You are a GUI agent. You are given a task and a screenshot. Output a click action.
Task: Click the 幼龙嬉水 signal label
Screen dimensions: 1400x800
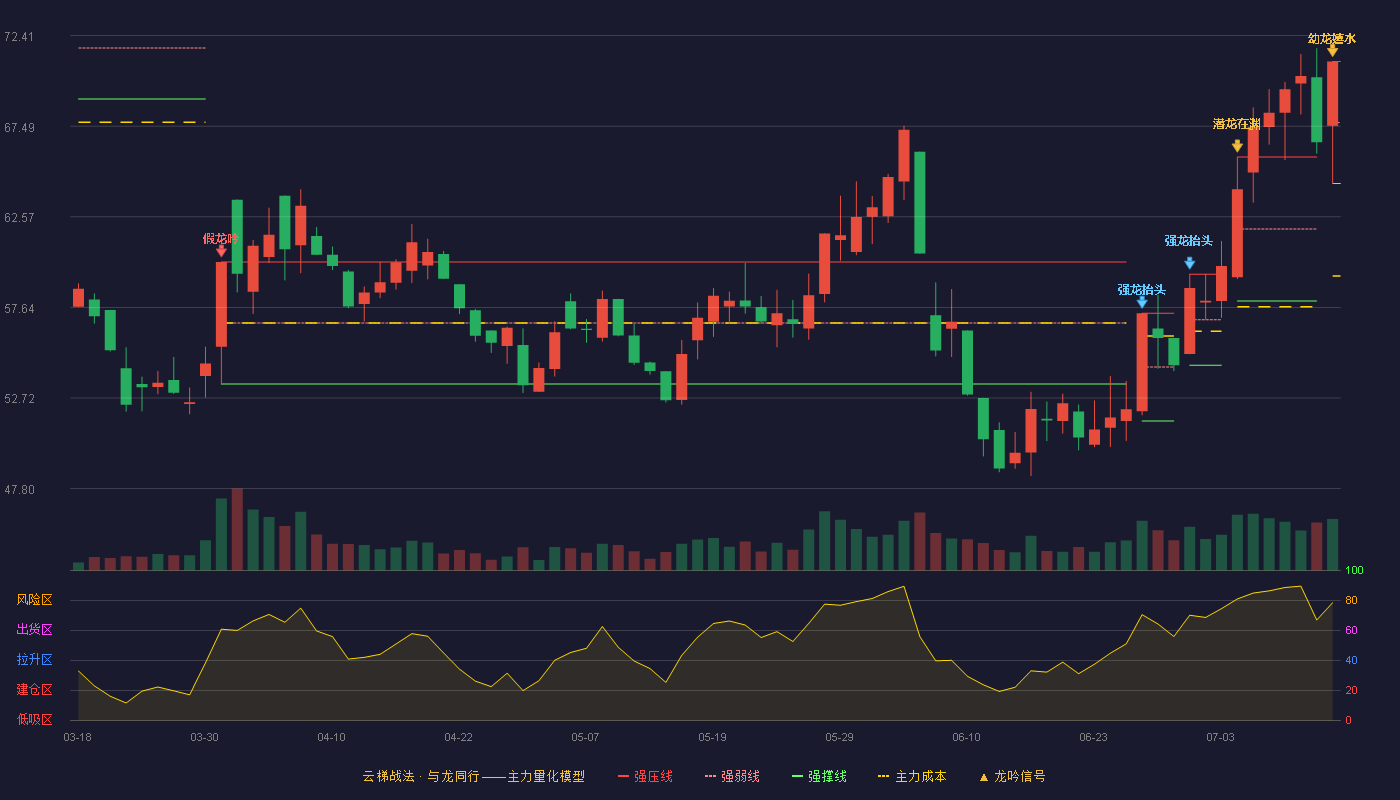point(1332,38)
